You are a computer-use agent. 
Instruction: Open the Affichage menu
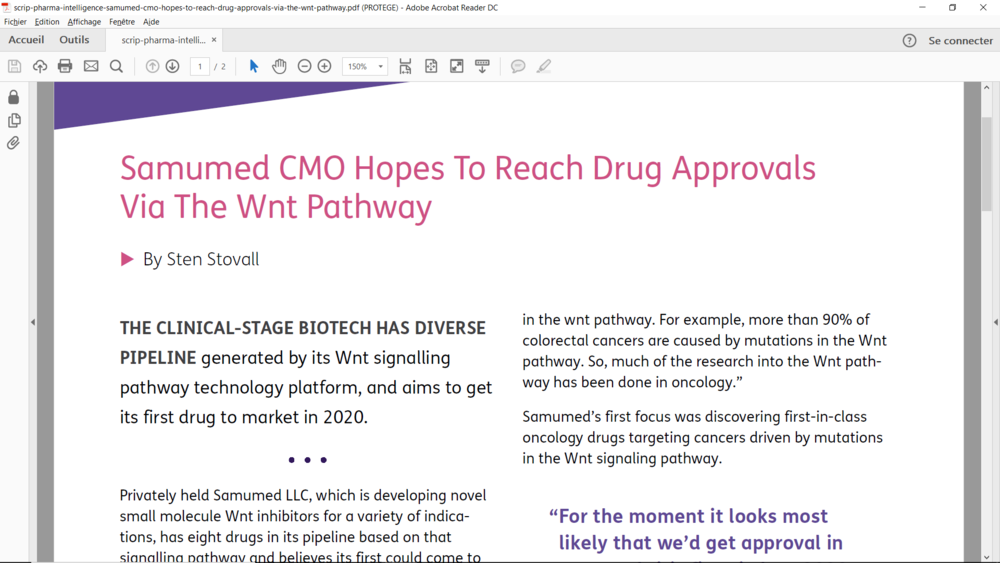(x=84, y=21)
